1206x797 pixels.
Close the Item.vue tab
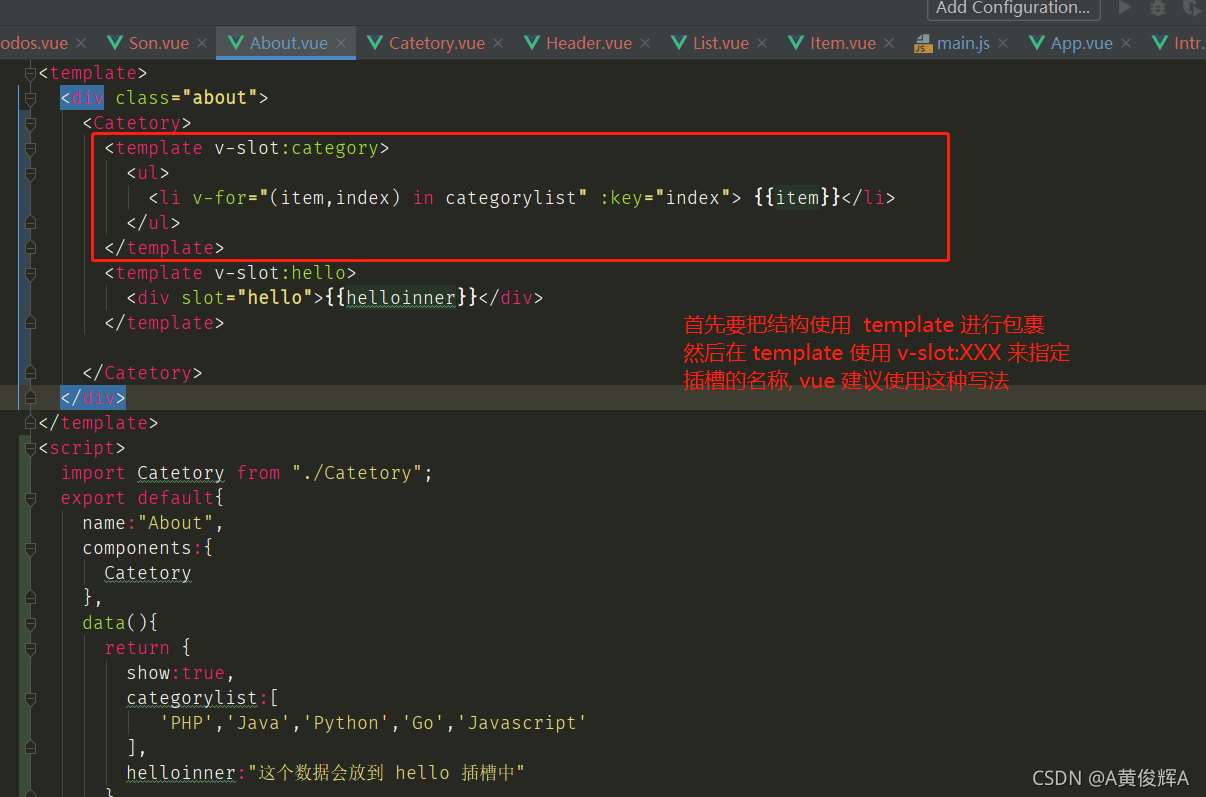coord(890,44)
